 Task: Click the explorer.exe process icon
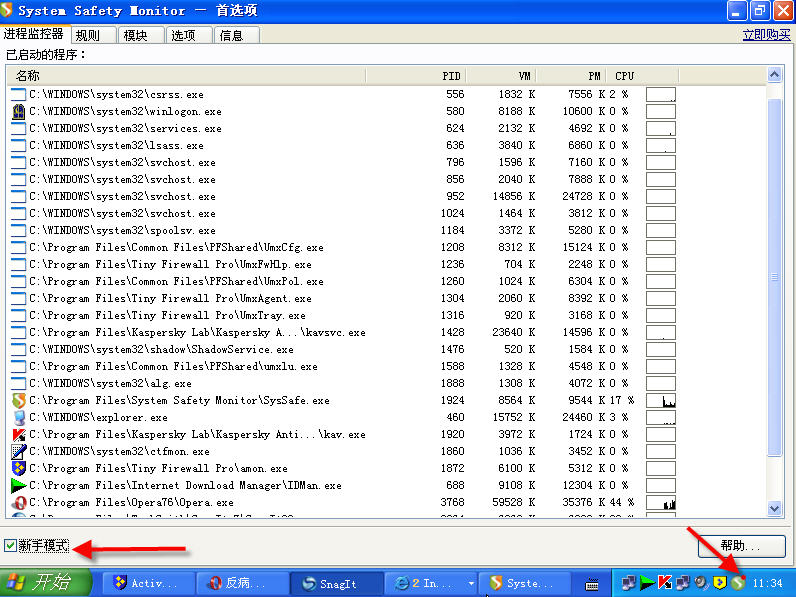coord(19,417)
